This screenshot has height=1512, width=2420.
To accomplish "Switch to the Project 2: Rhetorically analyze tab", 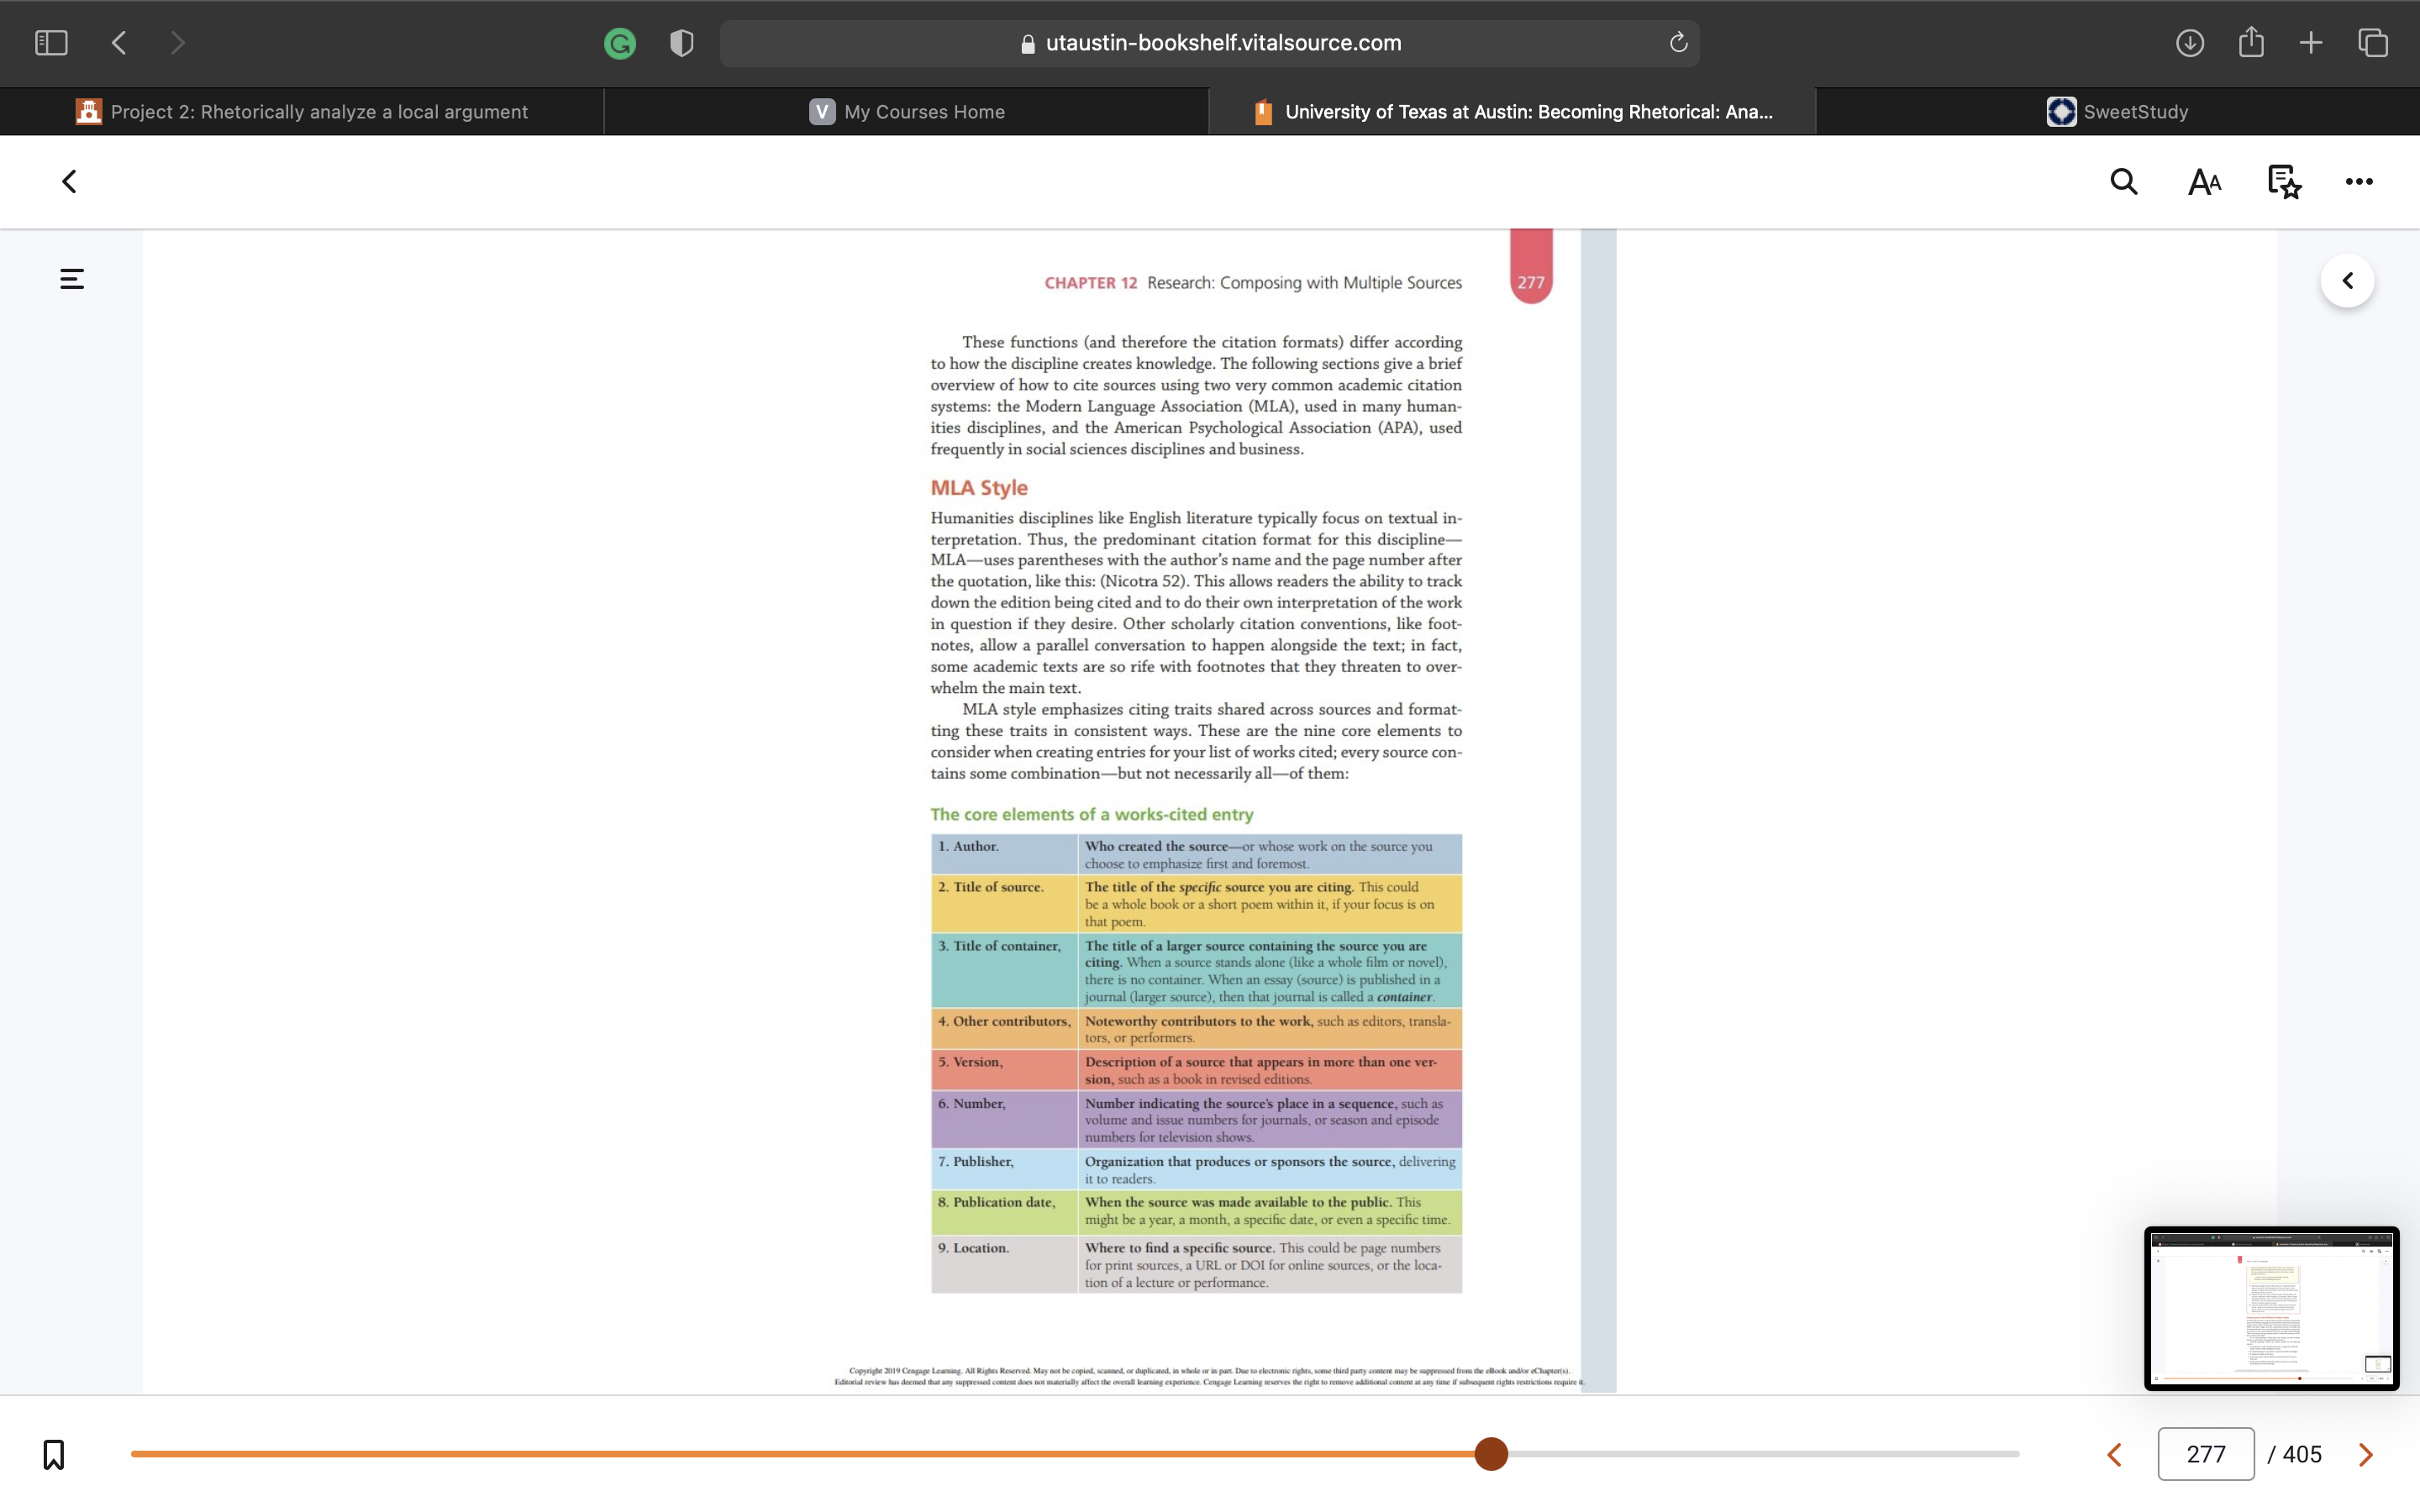I will 302,112.
